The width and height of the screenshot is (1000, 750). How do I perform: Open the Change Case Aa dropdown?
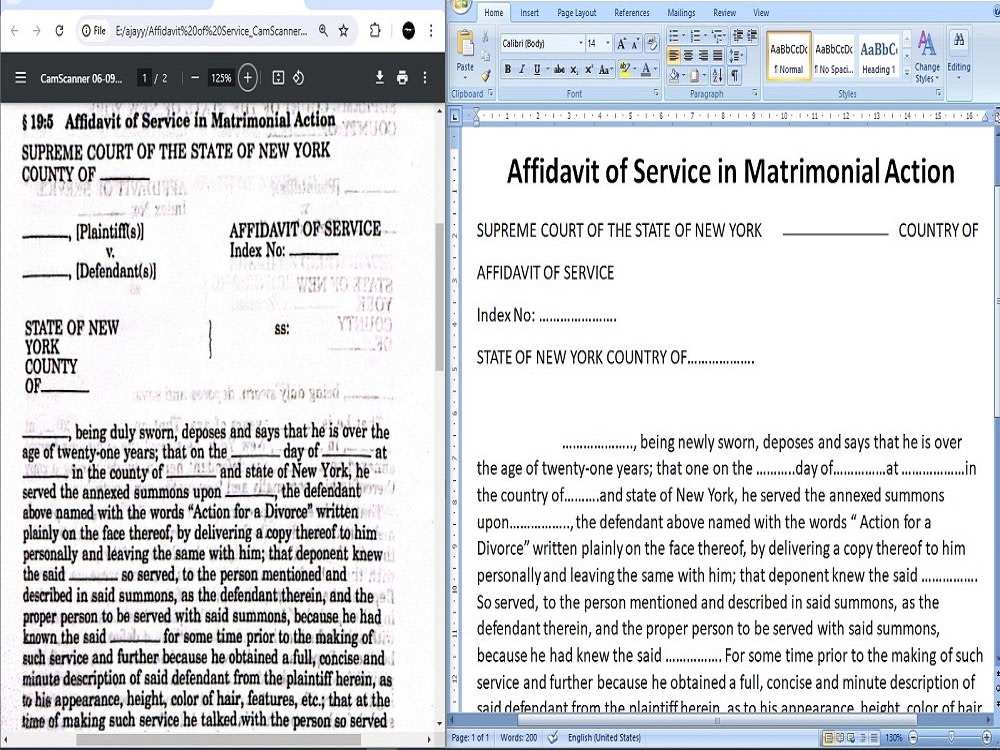tap(605, 70)
